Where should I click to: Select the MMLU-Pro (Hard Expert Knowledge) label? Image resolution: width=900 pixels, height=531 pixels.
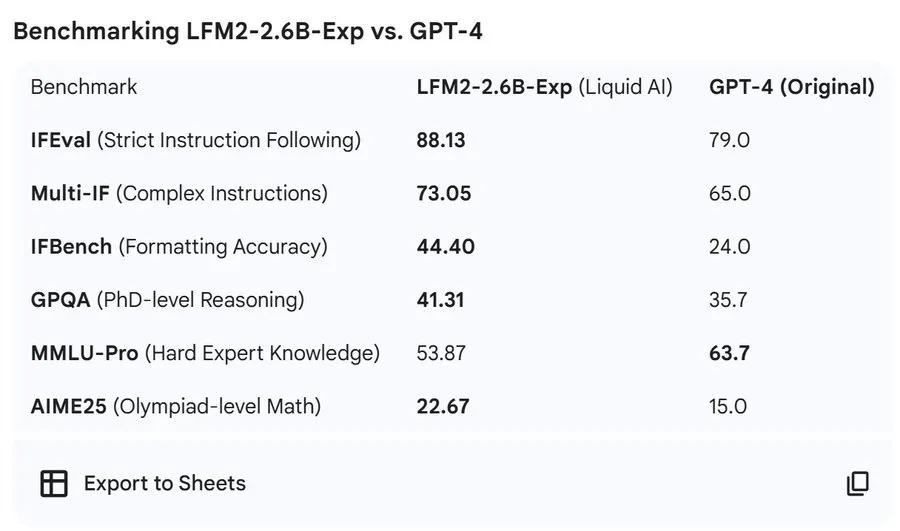coord(205,353)
